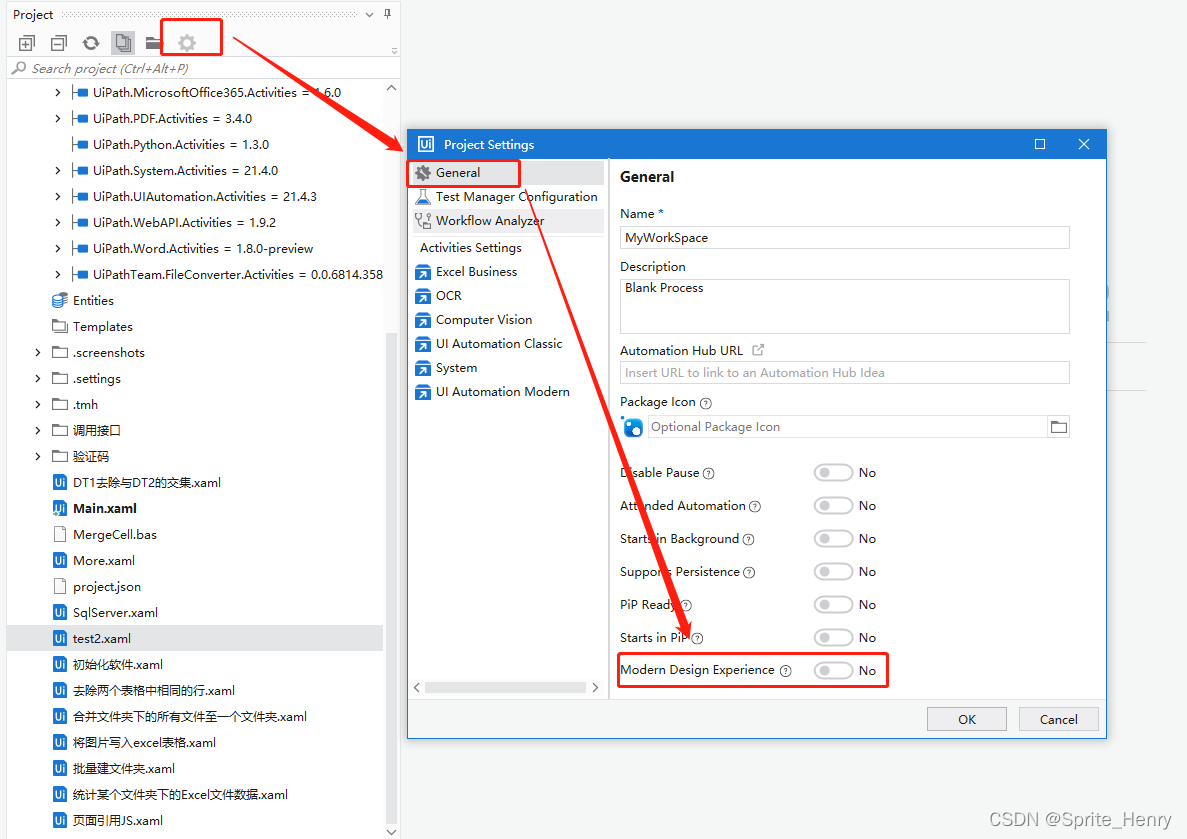
Task: Toggle Starts in PiP switch
Action: [x=833, y=638]
